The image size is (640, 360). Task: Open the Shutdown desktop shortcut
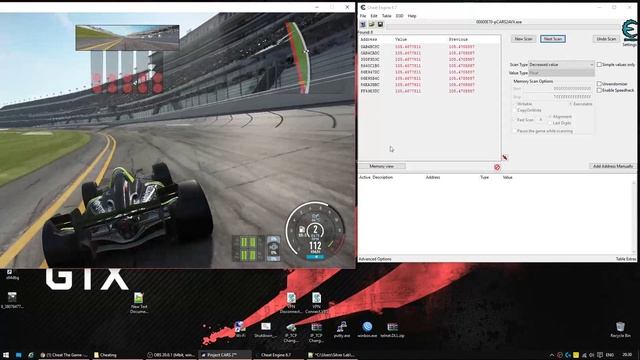point(266,330)
